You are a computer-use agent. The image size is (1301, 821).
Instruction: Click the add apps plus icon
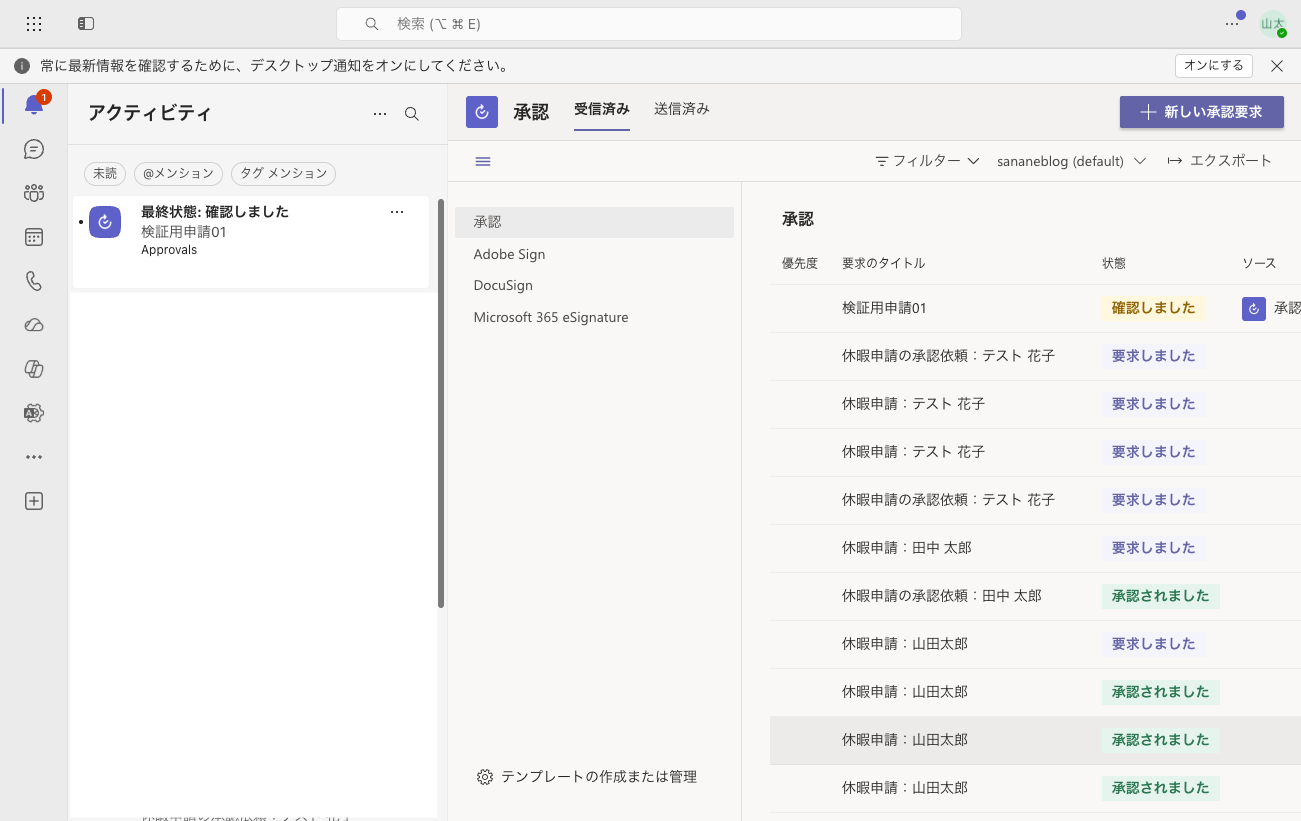[34, 501]
